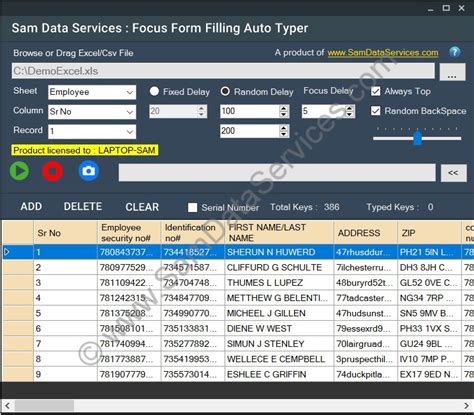Click the THUMES L LUPEZ cell
The height and width of the screenshot is (415, 474).
tap(279, 283)
